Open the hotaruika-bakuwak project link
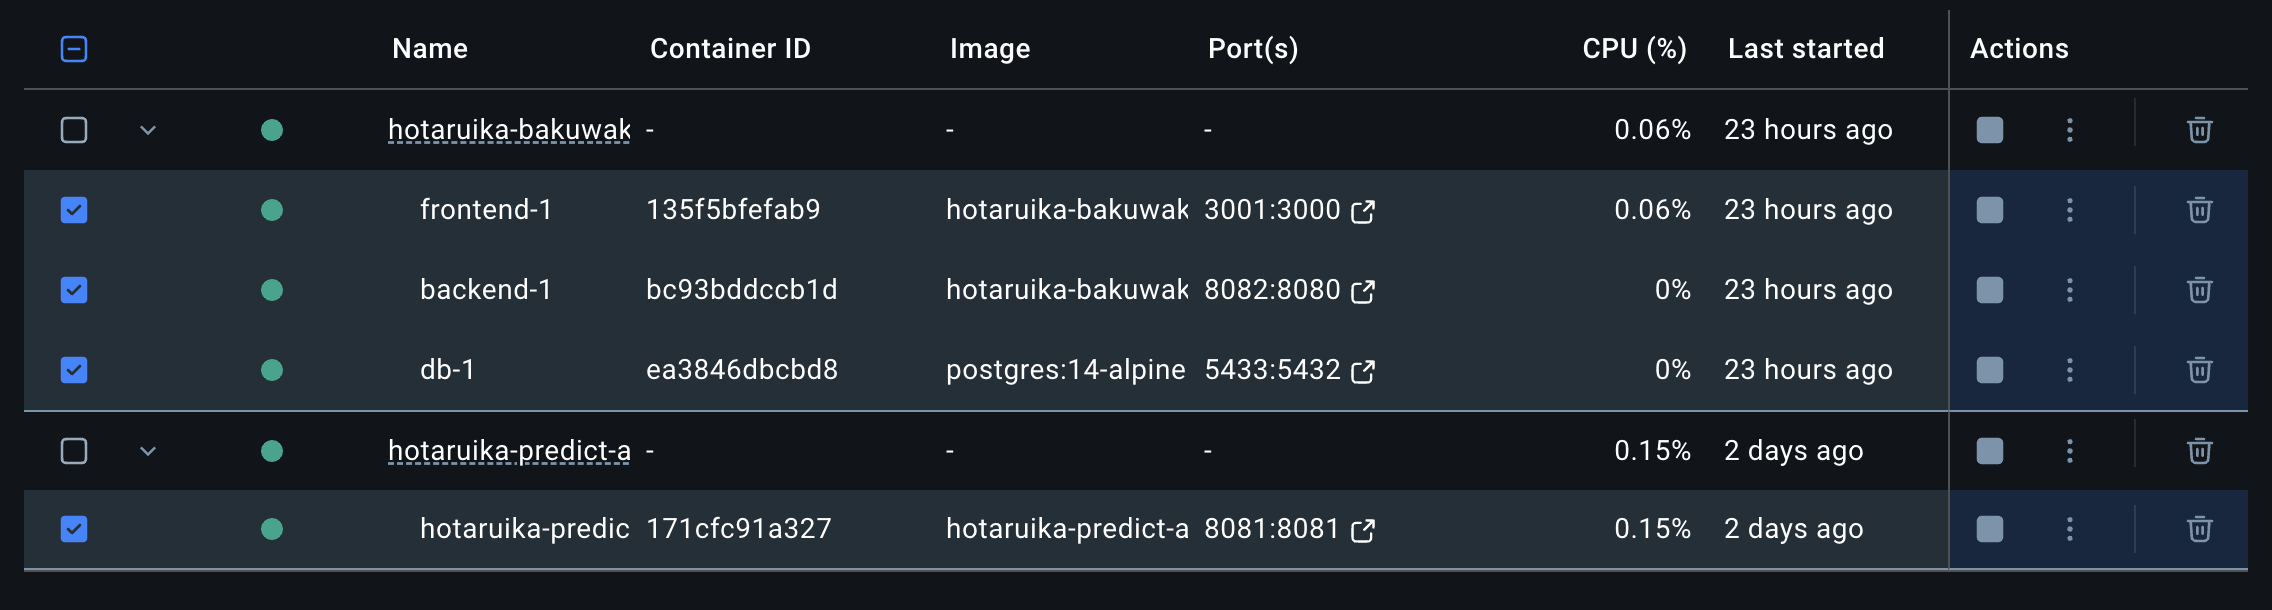2272x610 pixels. coord(509,130)
